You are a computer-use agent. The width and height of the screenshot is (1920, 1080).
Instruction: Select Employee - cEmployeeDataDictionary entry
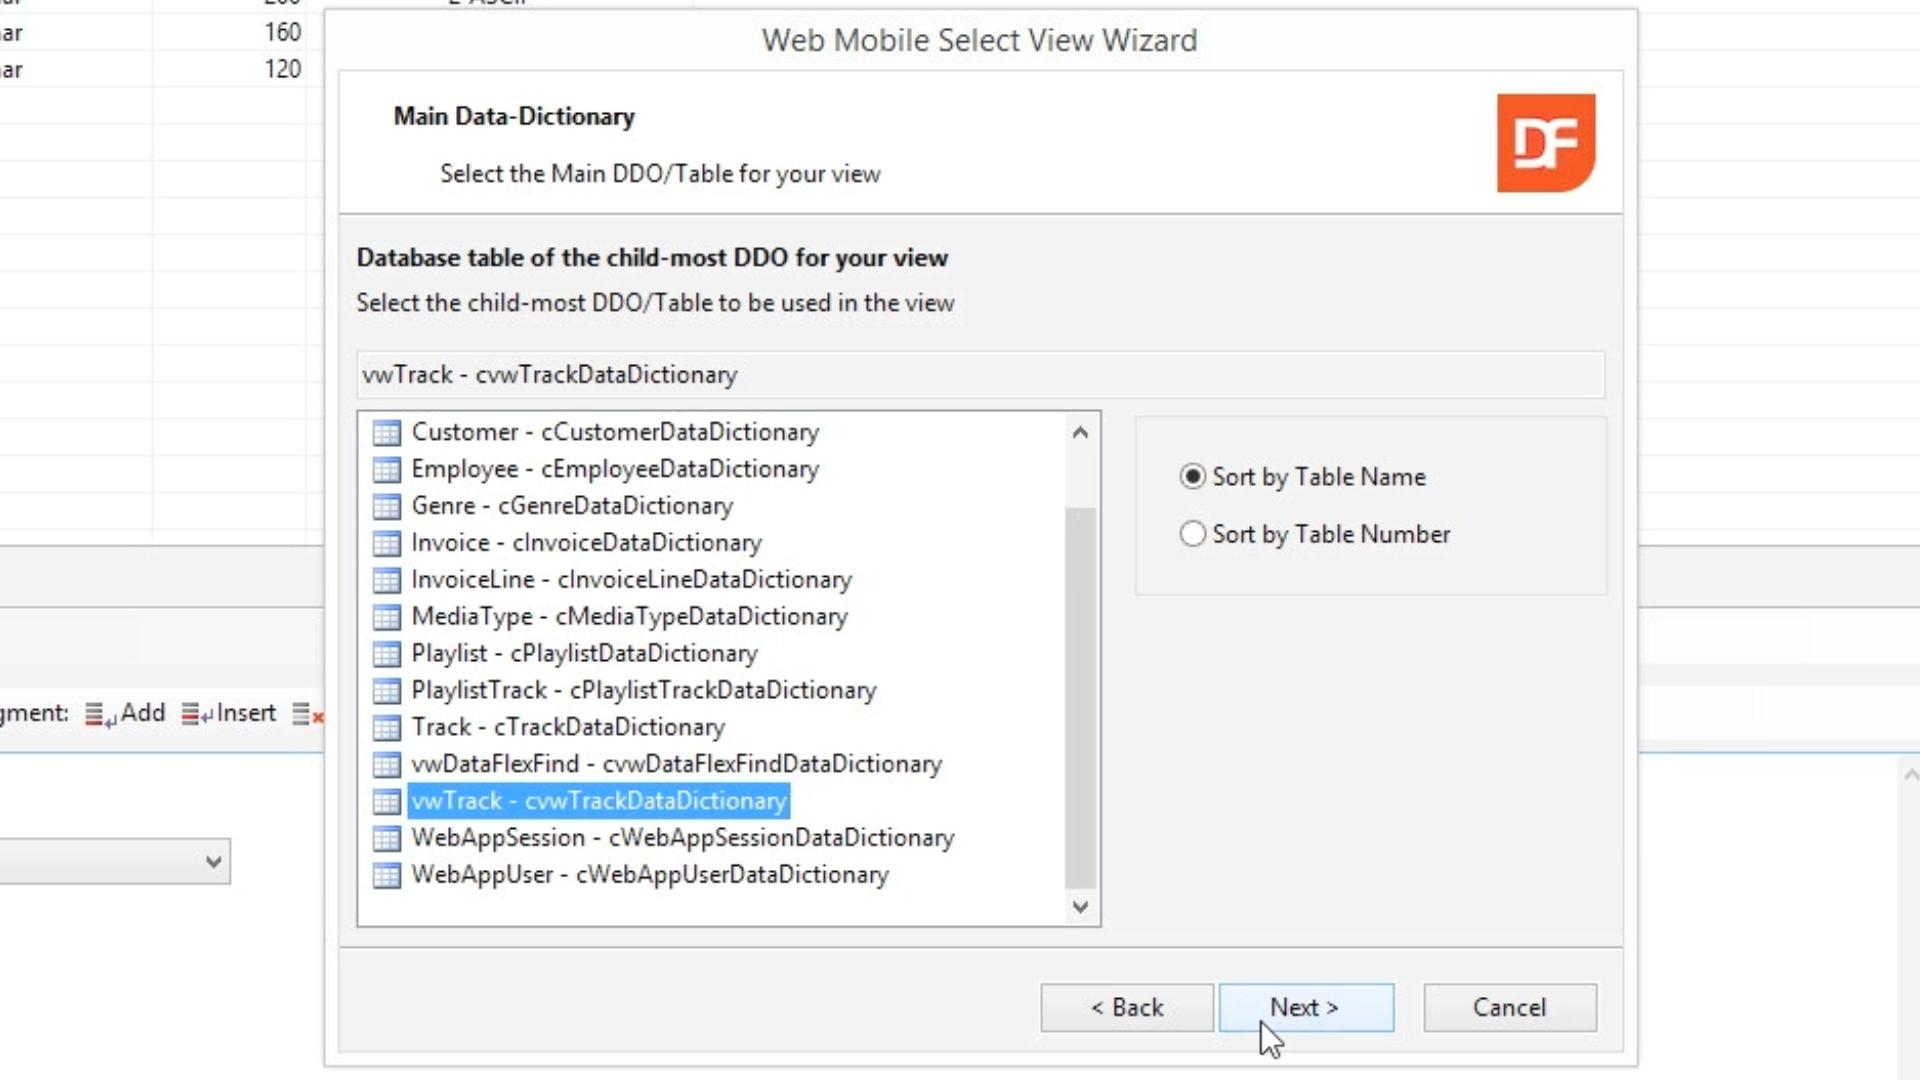(x=614, y=470)
